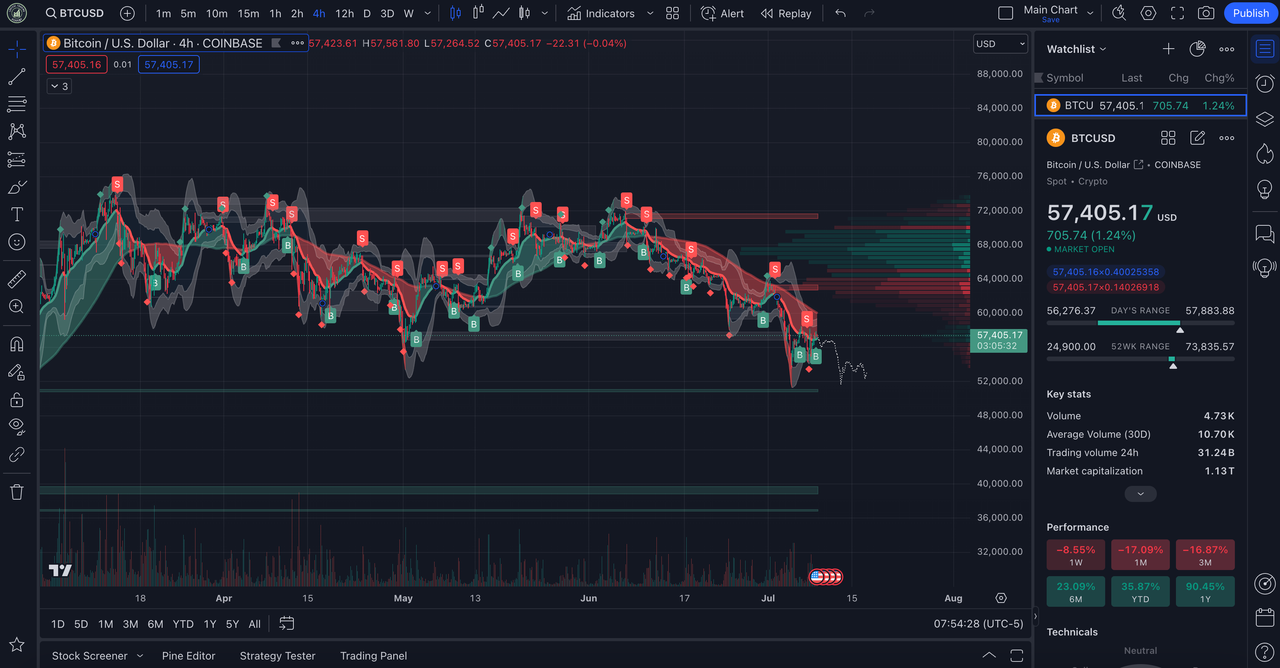This screenshot has height=668, width=1280.
Task: Open the Fibonacci tools group
Action: coord(17,104)
